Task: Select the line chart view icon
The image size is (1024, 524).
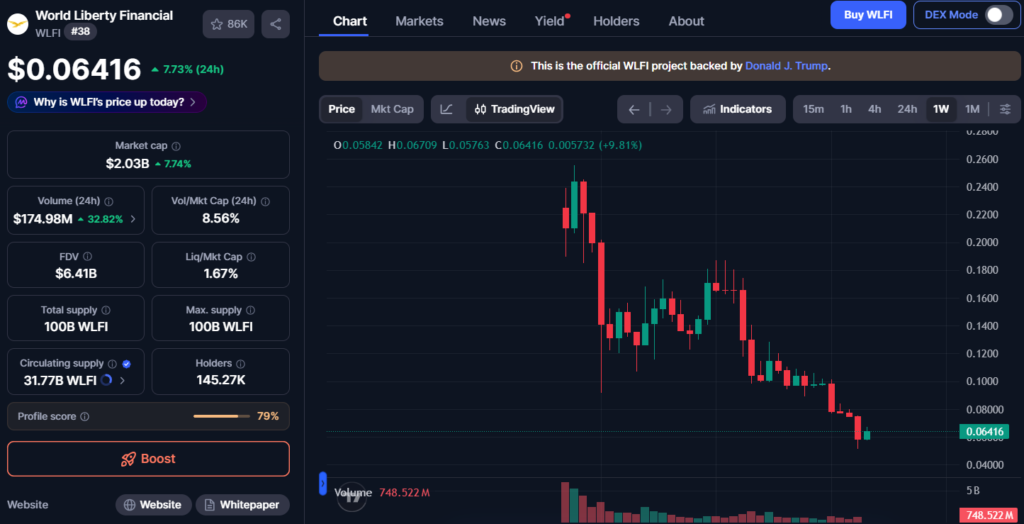Action: click(x=447, y=109)
